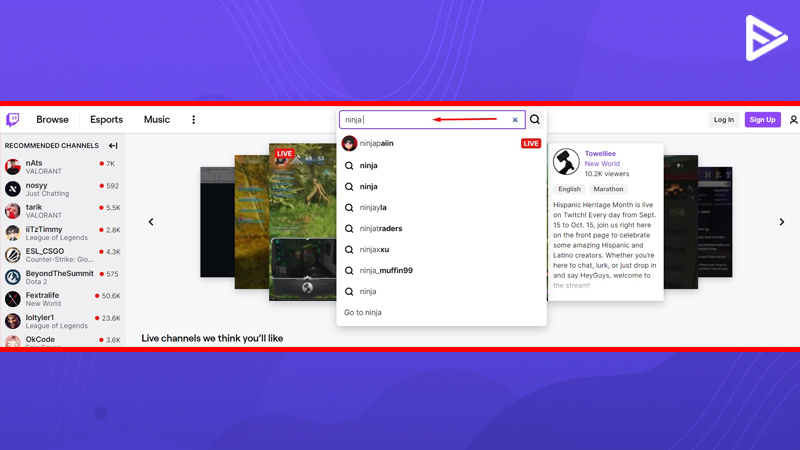Collapse the Recommended Channels sidebar
Viewport: 800px width, 450px height.
tap(113, 145)
